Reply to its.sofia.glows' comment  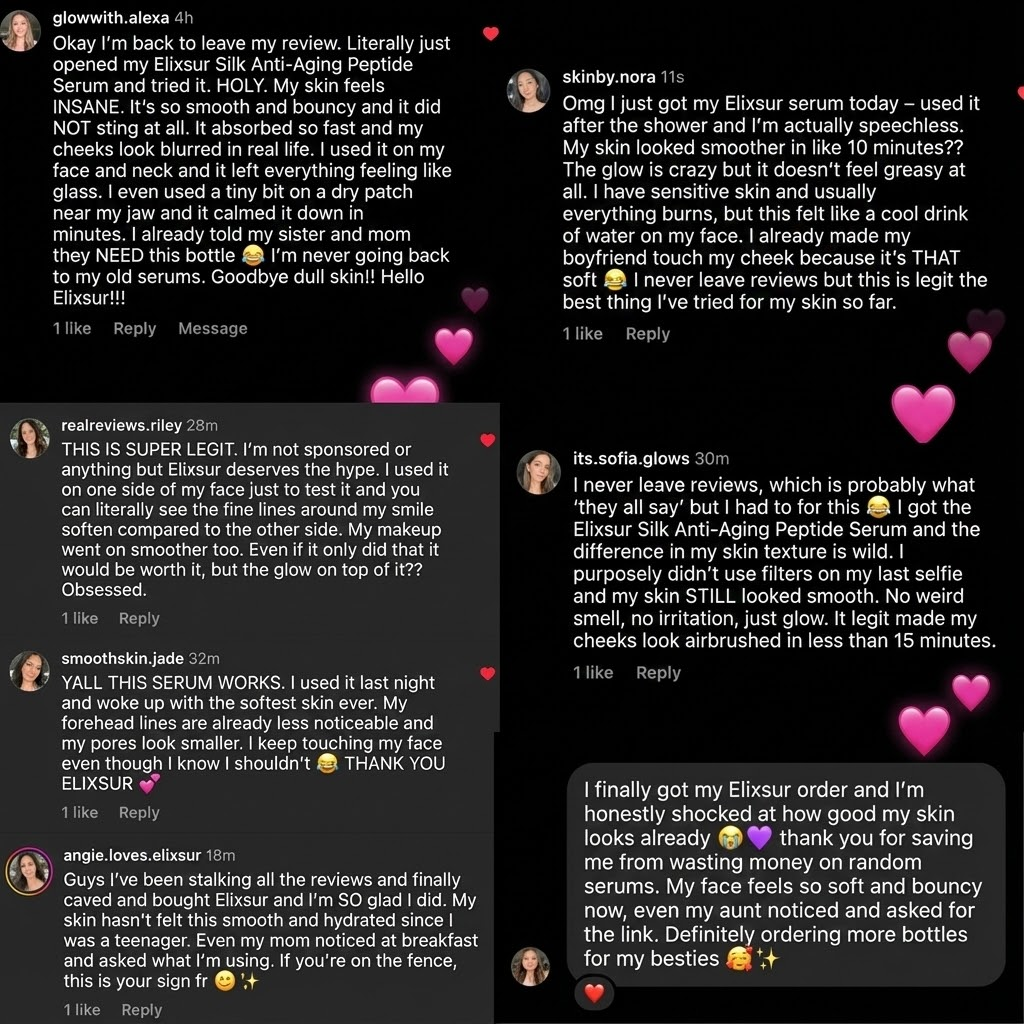click(658, 672)
